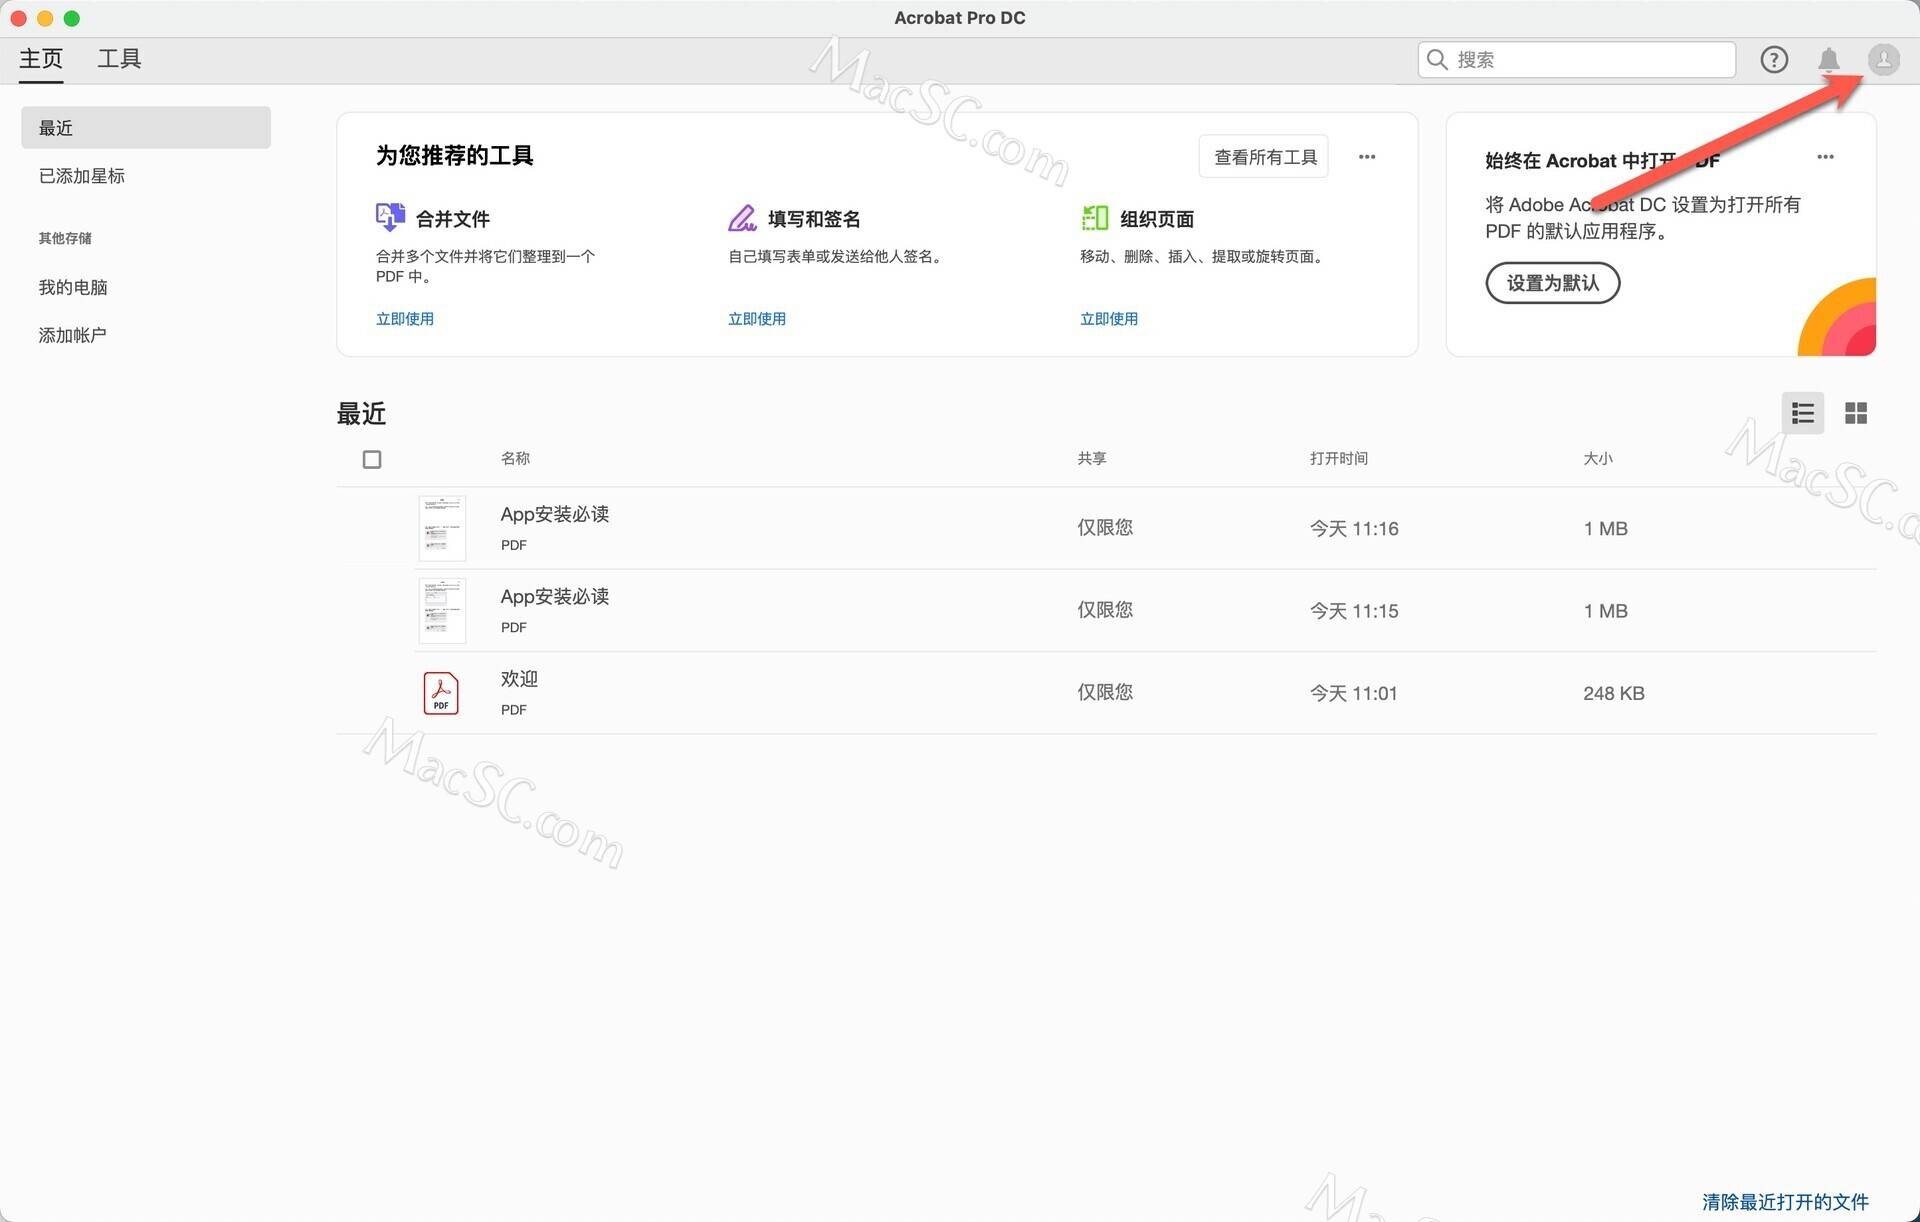Viewport: 1920px width, 1222px height.
Task: Switch to grid view layout icon
Action: click(x=1856, y=412)
